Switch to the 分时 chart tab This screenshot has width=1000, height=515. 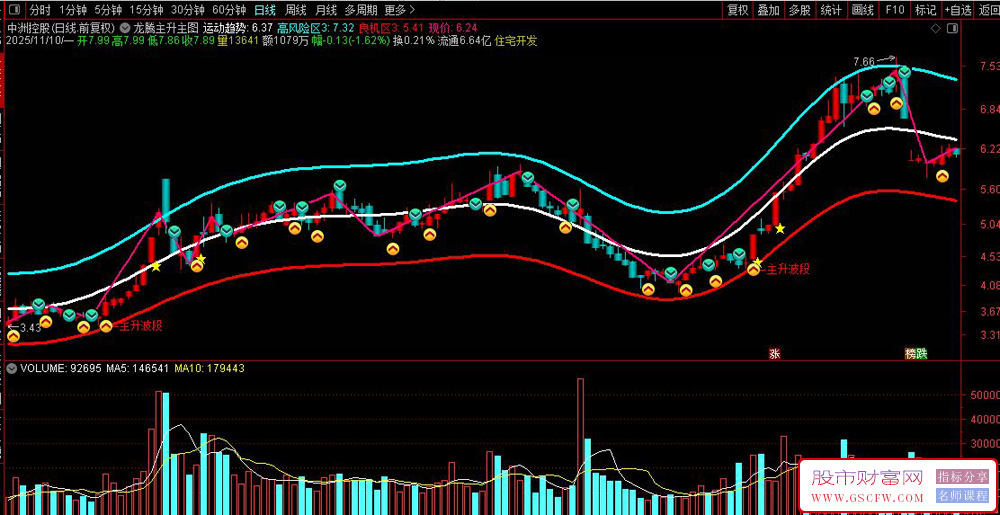click(40, 10)
